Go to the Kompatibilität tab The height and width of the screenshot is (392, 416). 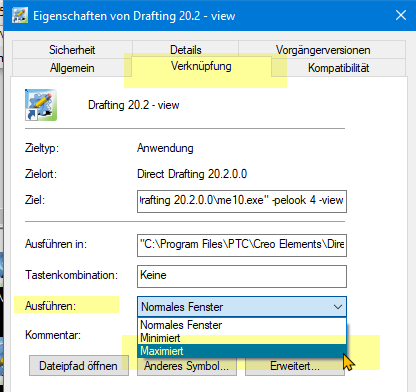(x=338, y=68)
